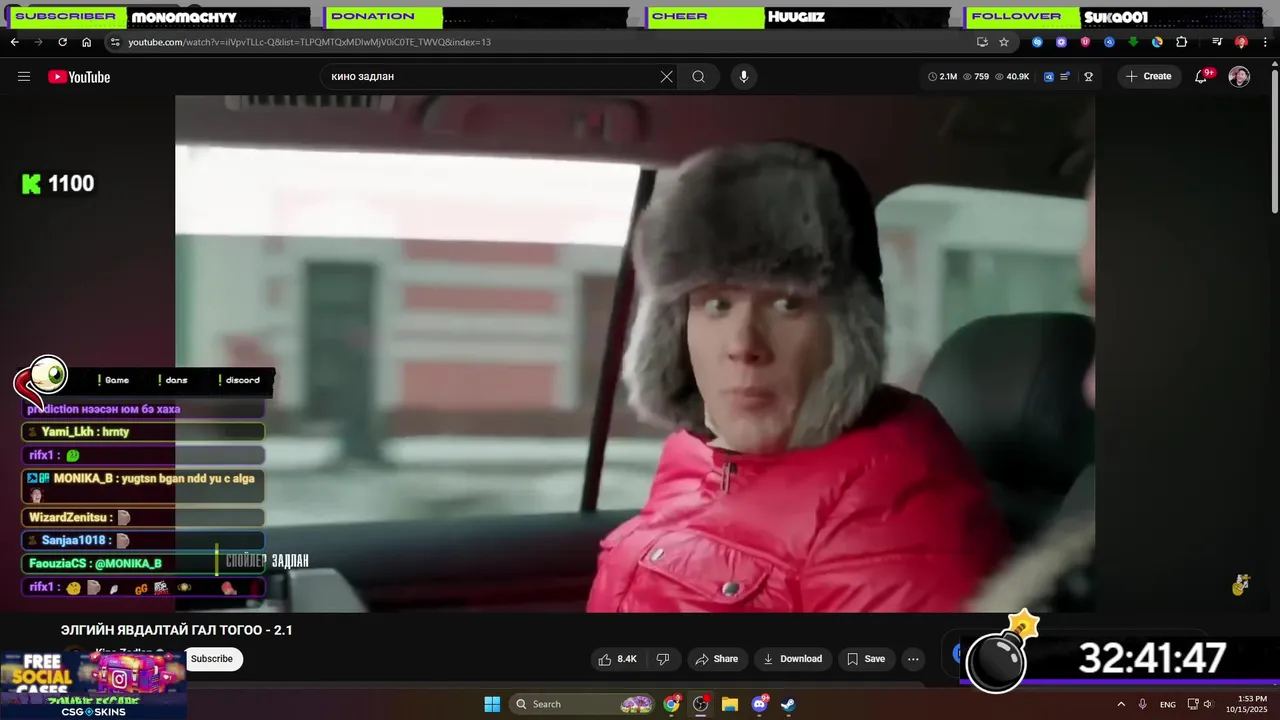The height and width of the screenshot is (720, 1280).
Task: Click video title ЭЛГИЙН ЯВДАЛТАЙ ГАЛ ТОГОО
Action: tap(177, 630)
